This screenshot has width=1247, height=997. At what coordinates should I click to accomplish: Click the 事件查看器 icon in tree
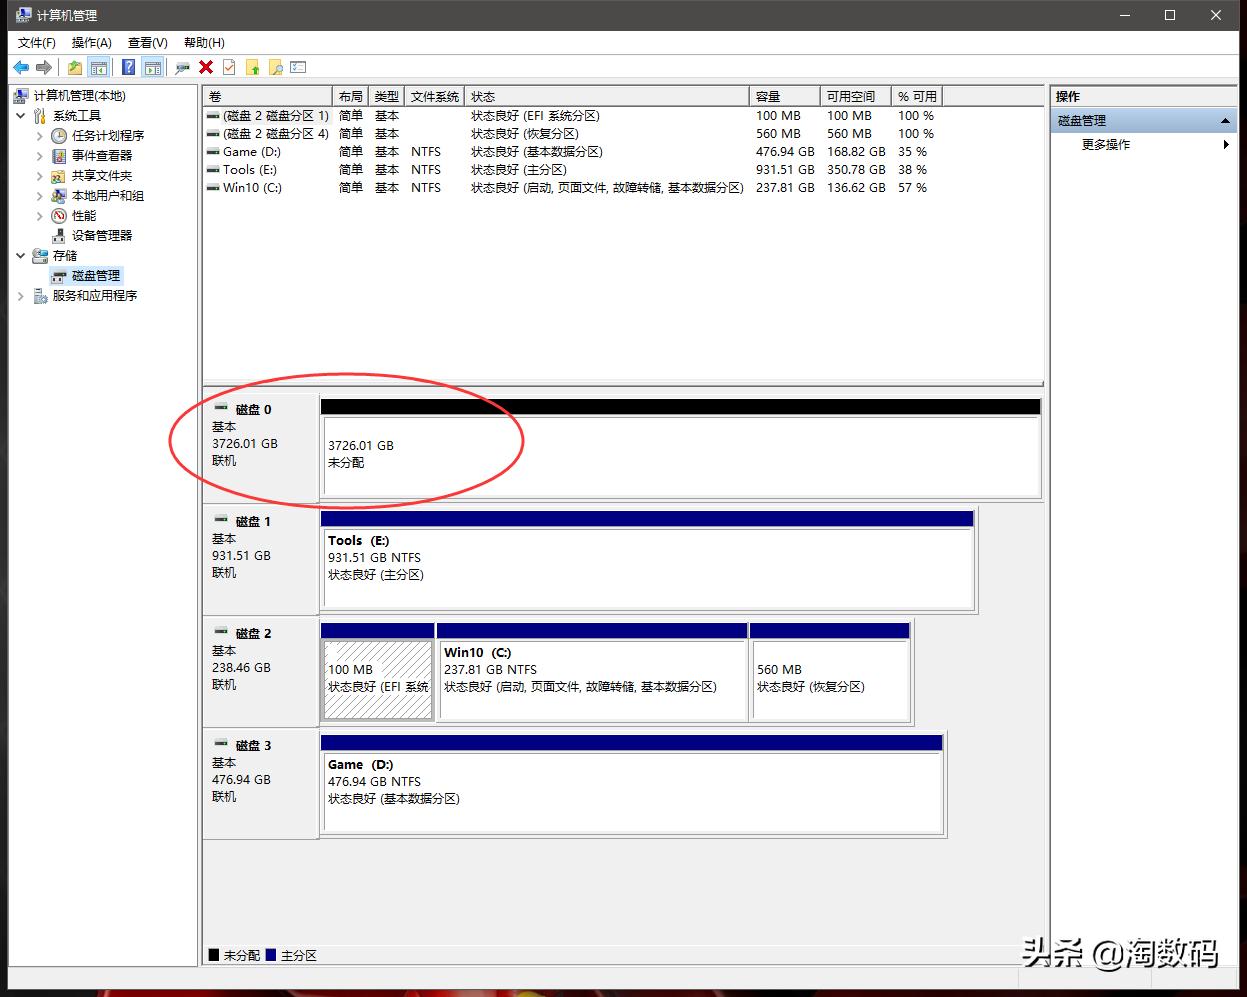pos(59,156)
